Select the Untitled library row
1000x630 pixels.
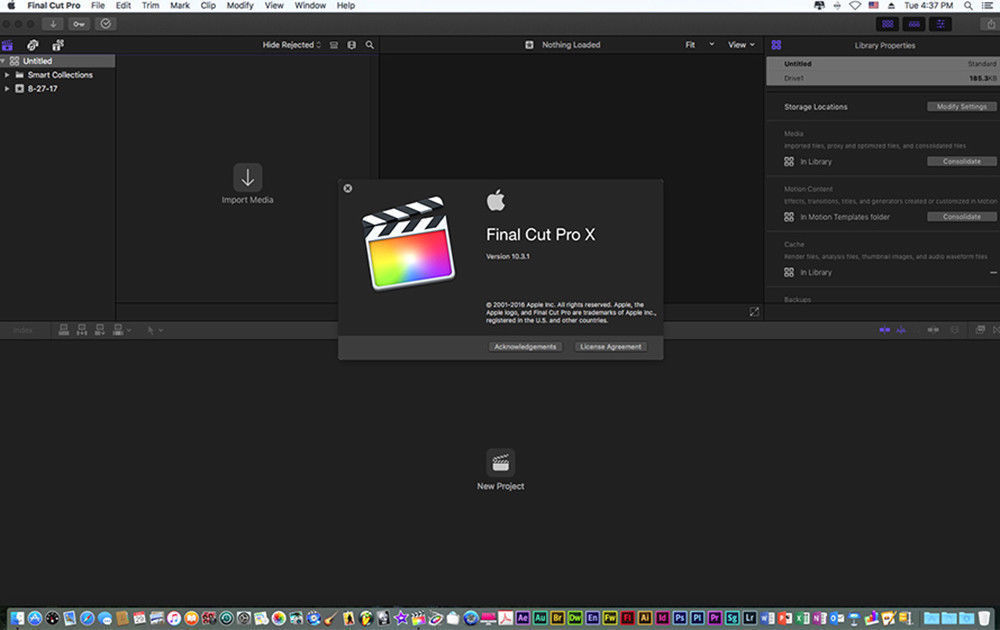point(57,61)
